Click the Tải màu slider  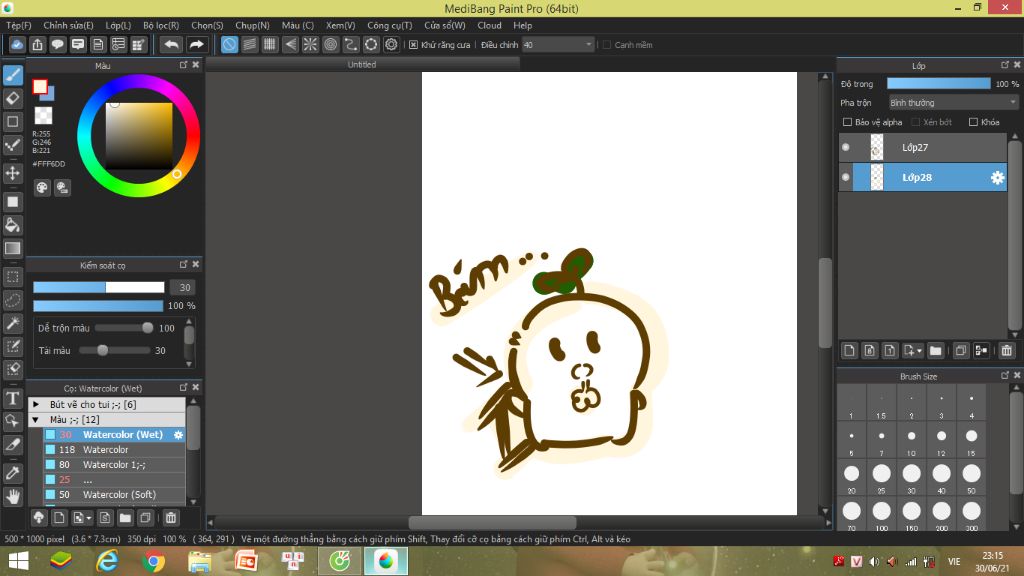[x=114, y=351]
